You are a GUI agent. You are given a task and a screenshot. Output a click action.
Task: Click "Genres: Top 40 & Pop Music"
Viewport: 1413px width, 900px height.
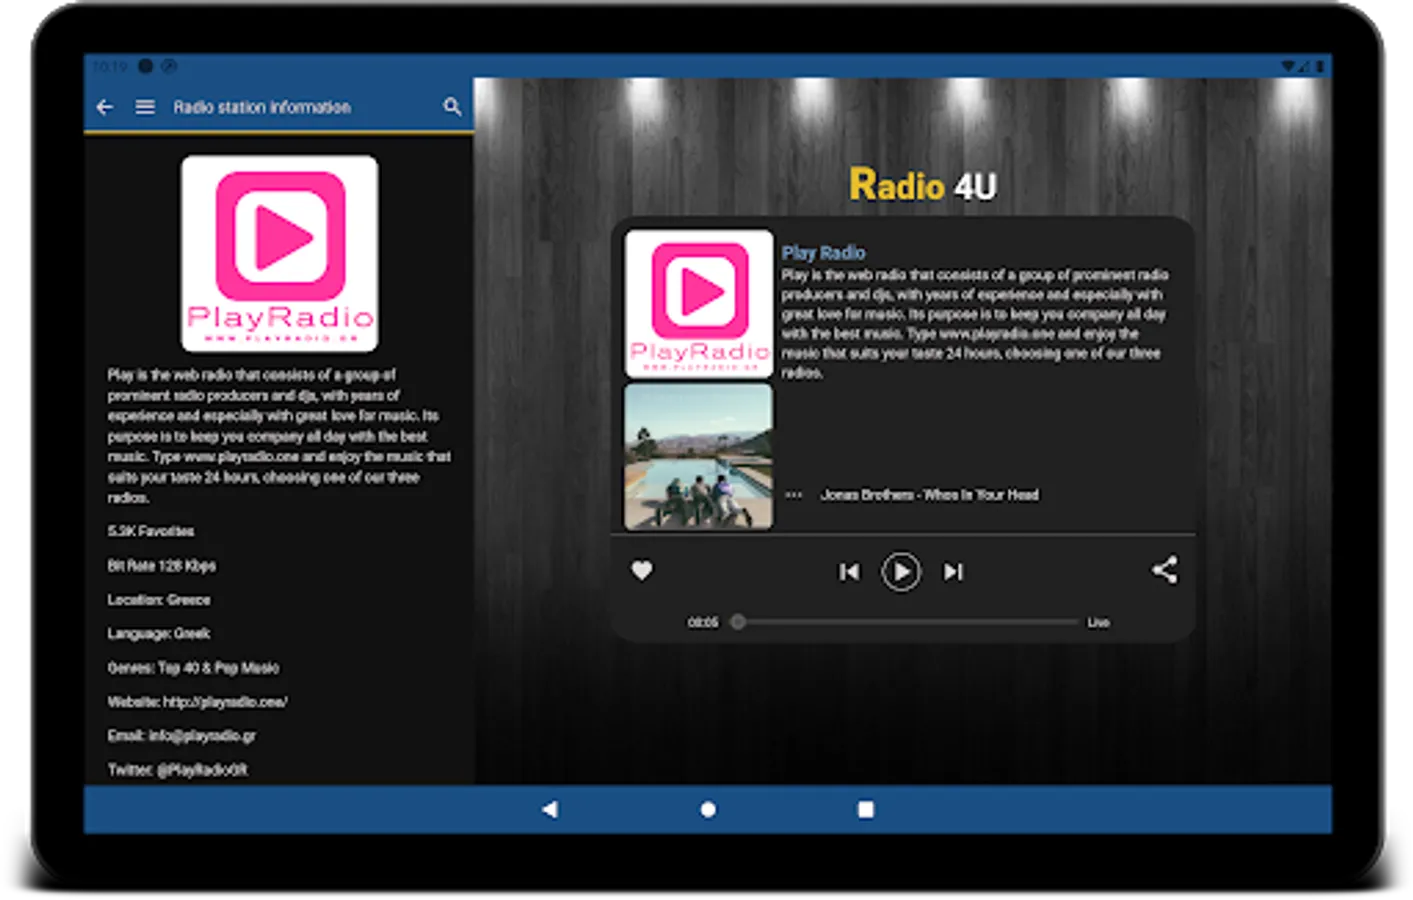click(x=194, y=668)
